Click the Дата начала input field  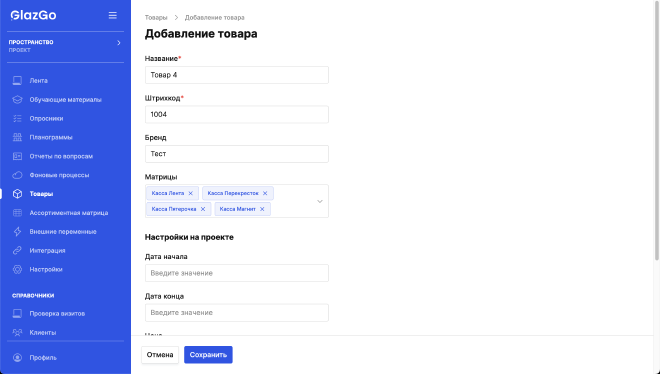[x=237, y=273]
